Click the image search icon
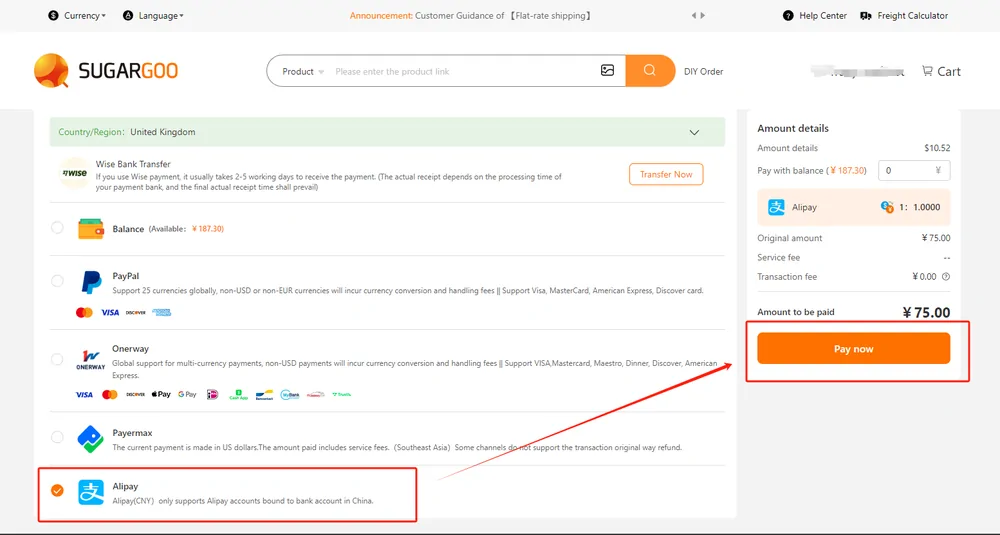 tap(607, 70)
